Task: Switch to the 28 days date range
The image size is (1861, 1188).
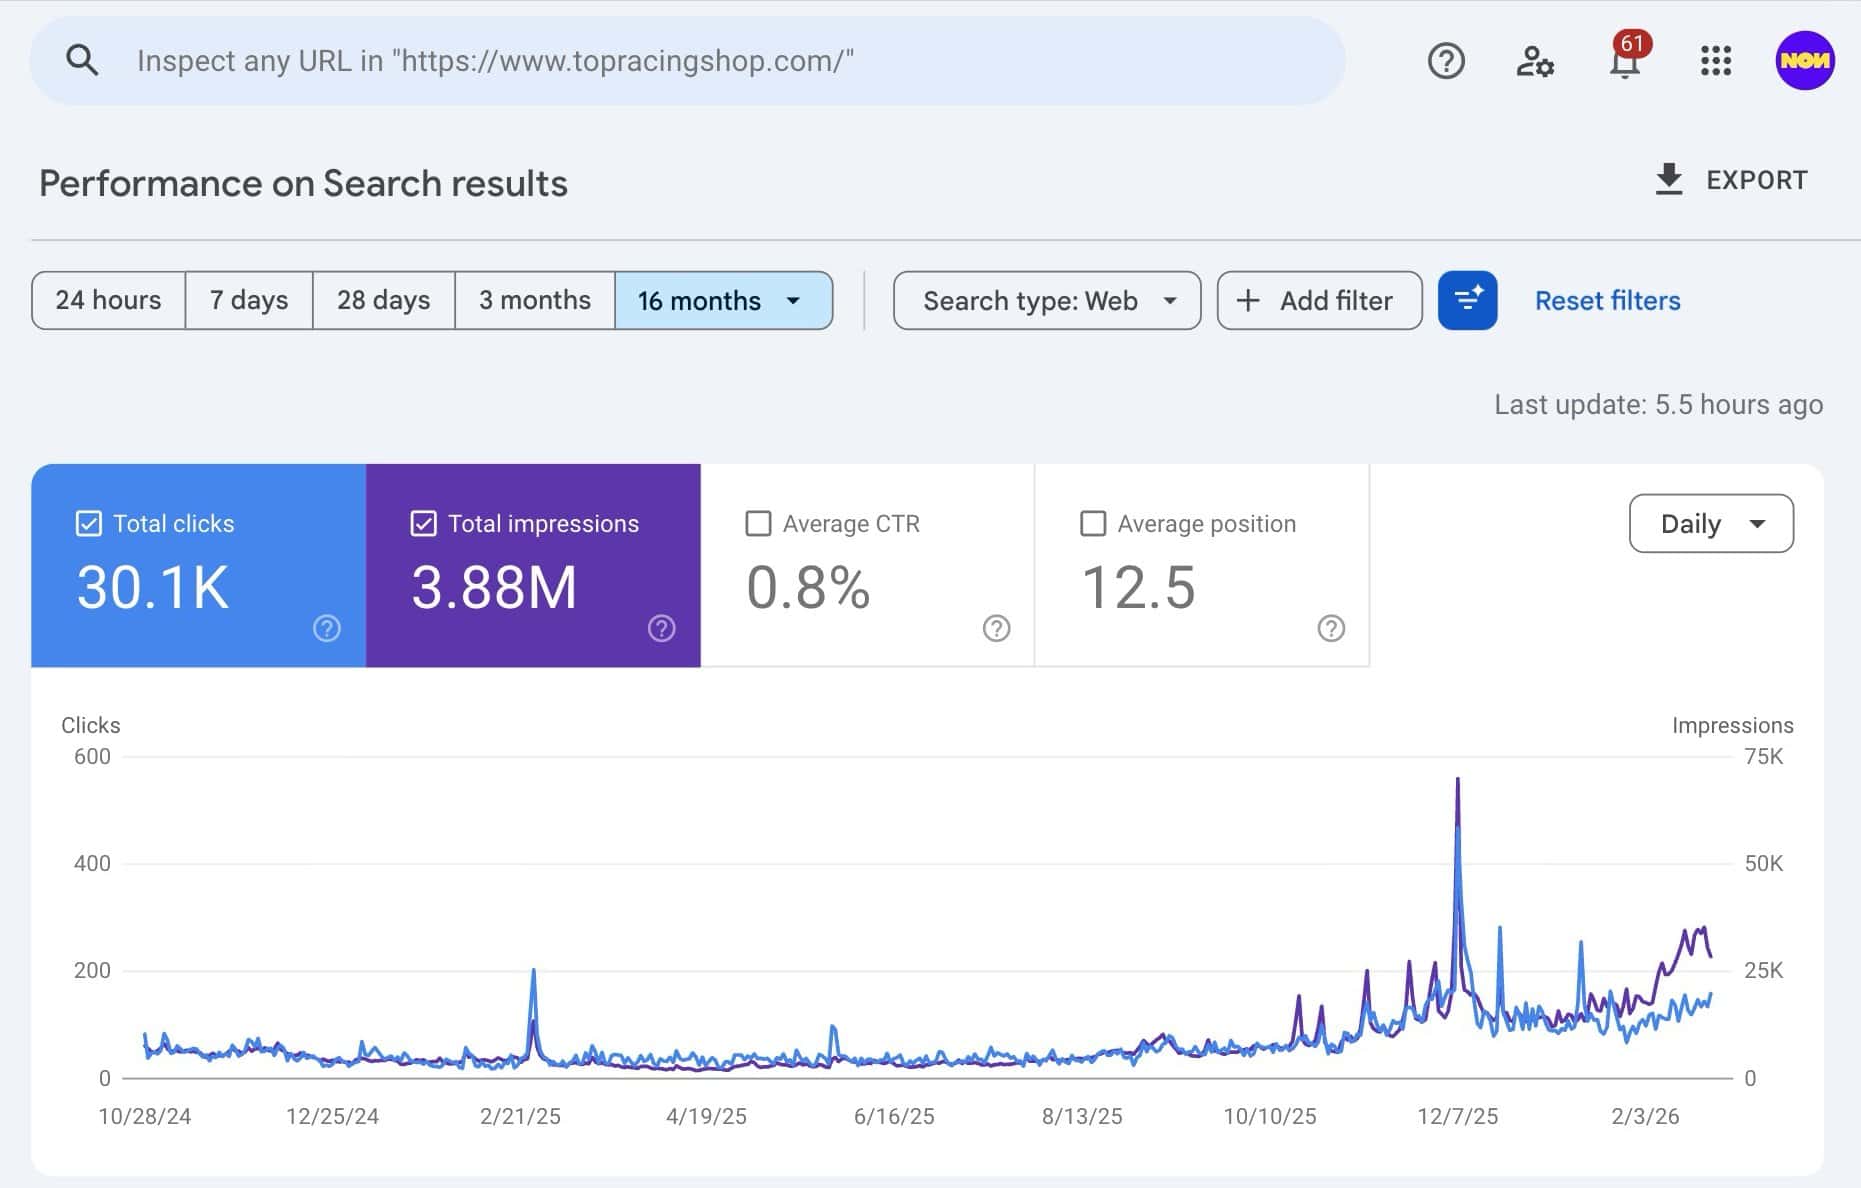Action: (x=383, y=300)
